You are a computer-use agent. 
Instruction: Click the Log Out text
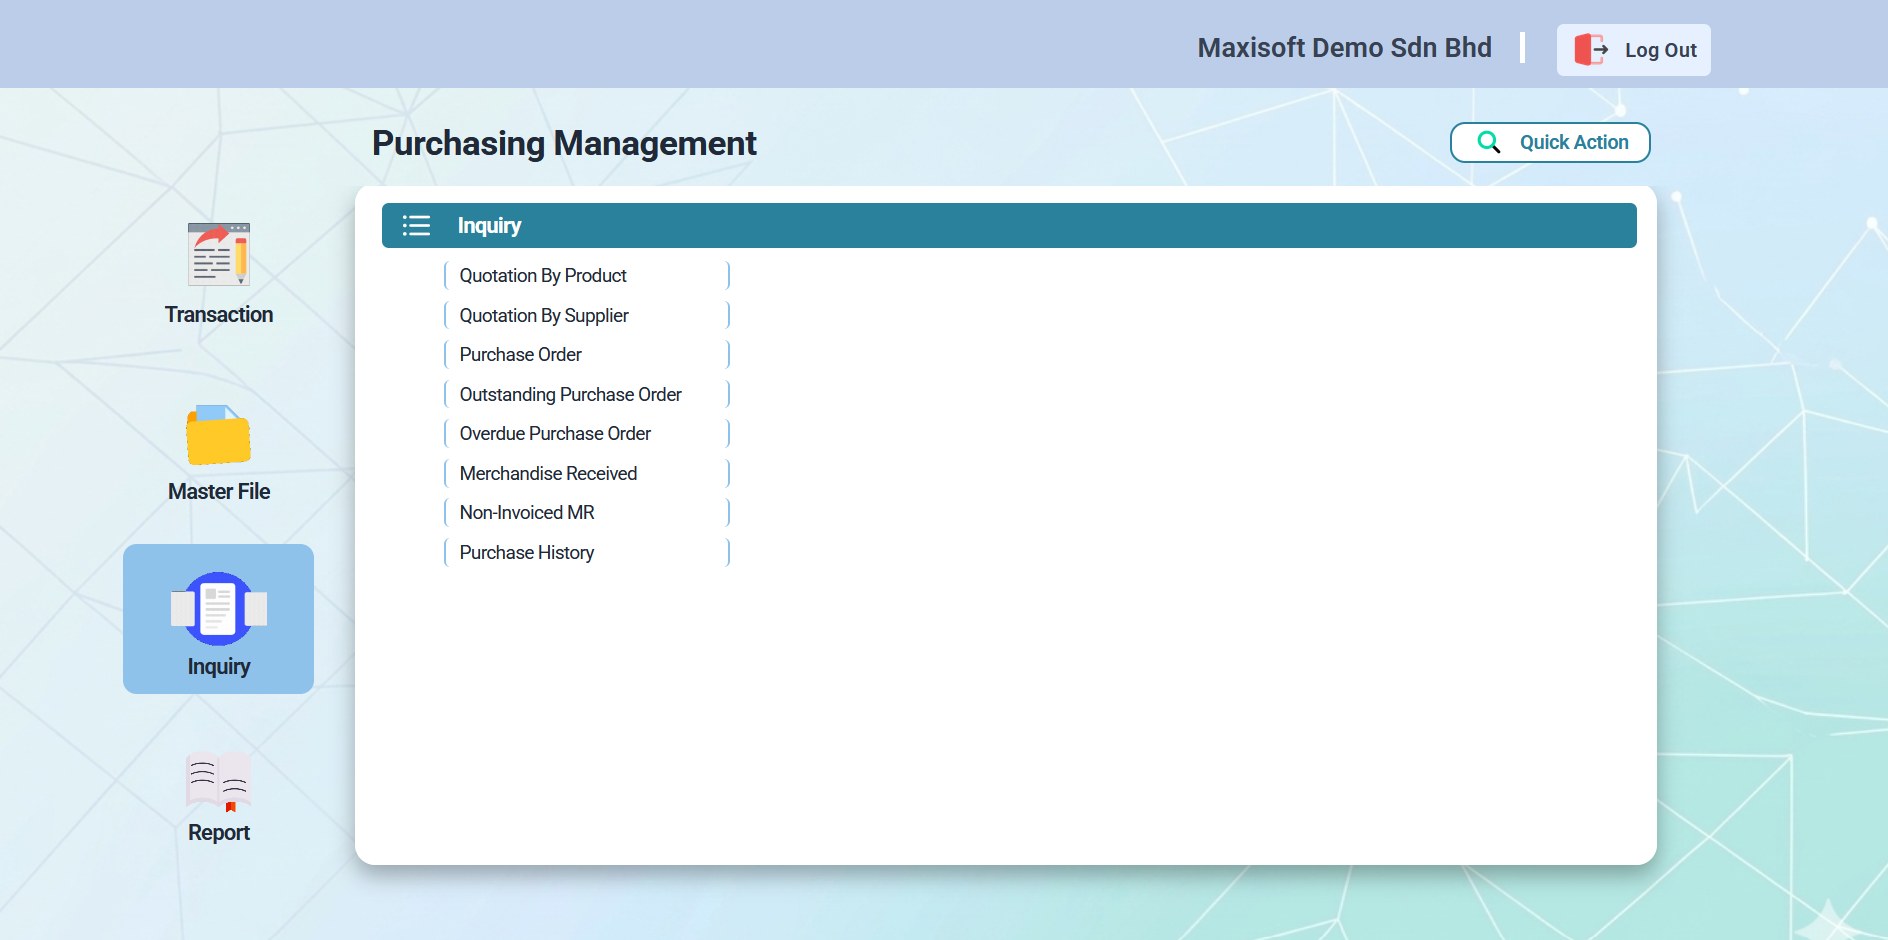(x=1660, y=50)
